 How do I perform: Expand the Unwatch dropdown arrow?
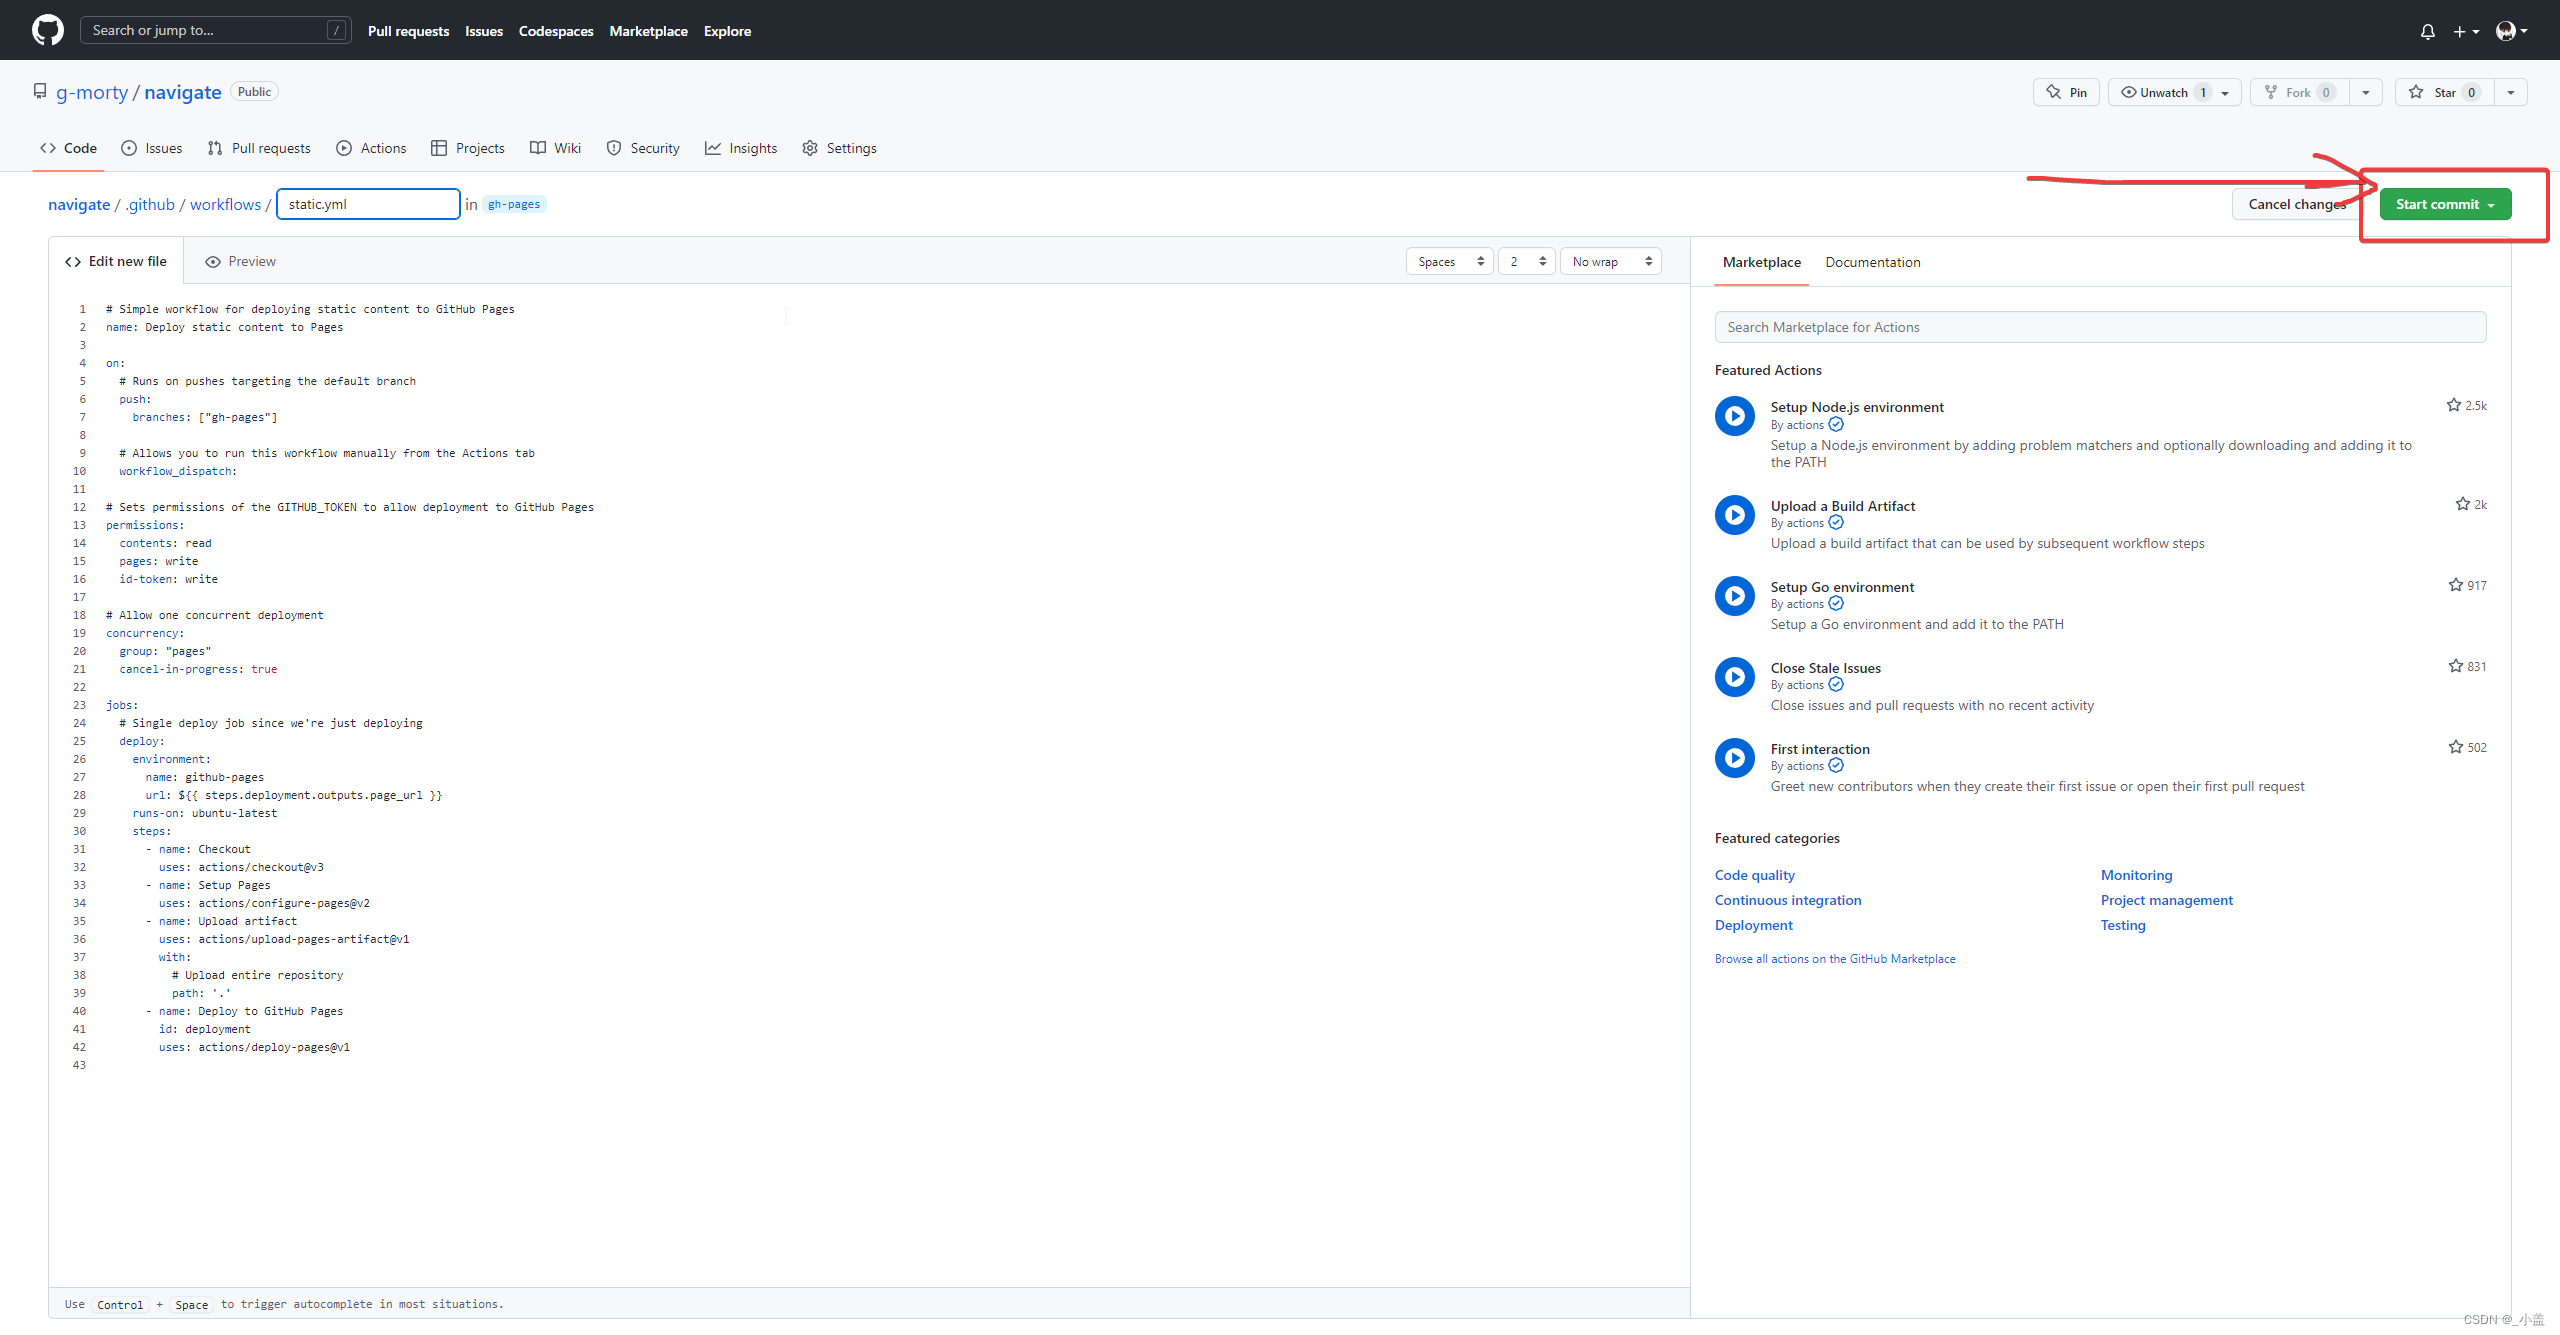2225,93
